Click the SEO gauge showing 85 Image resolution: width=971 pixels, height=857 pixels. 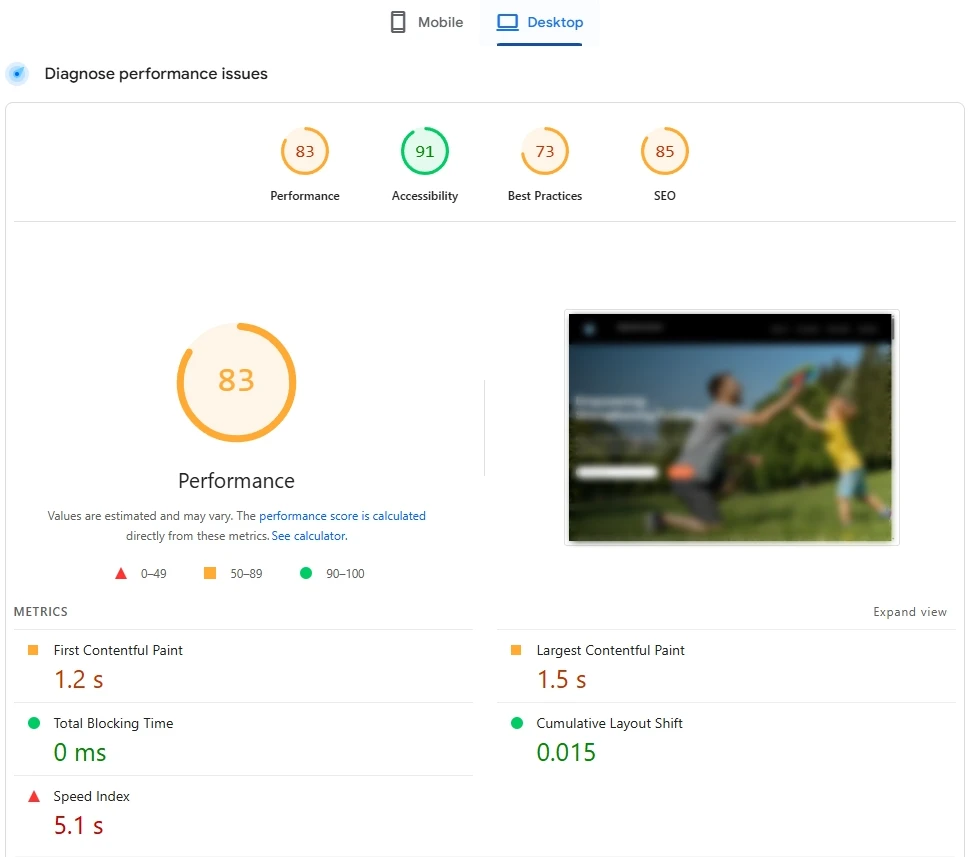click(664, 151)
